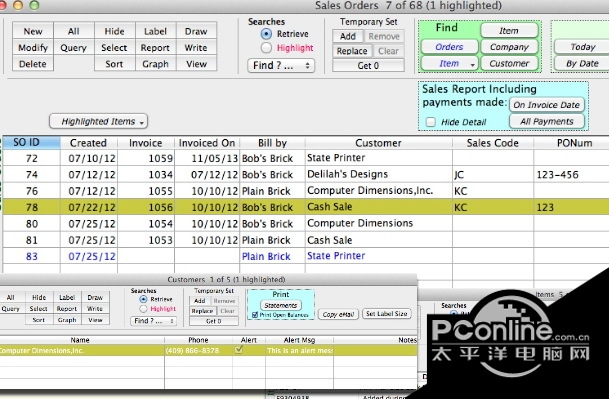
Task: Click On Invoice Date report button
Action: [x=546, y=105]
